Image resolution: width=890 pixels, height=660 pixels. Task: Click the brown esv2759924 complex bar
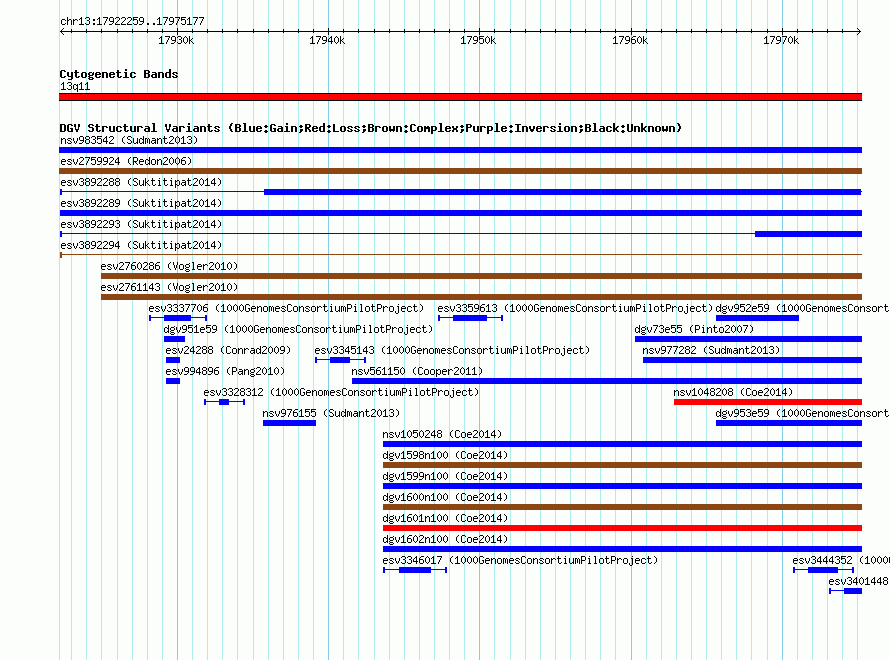(460, 171)
